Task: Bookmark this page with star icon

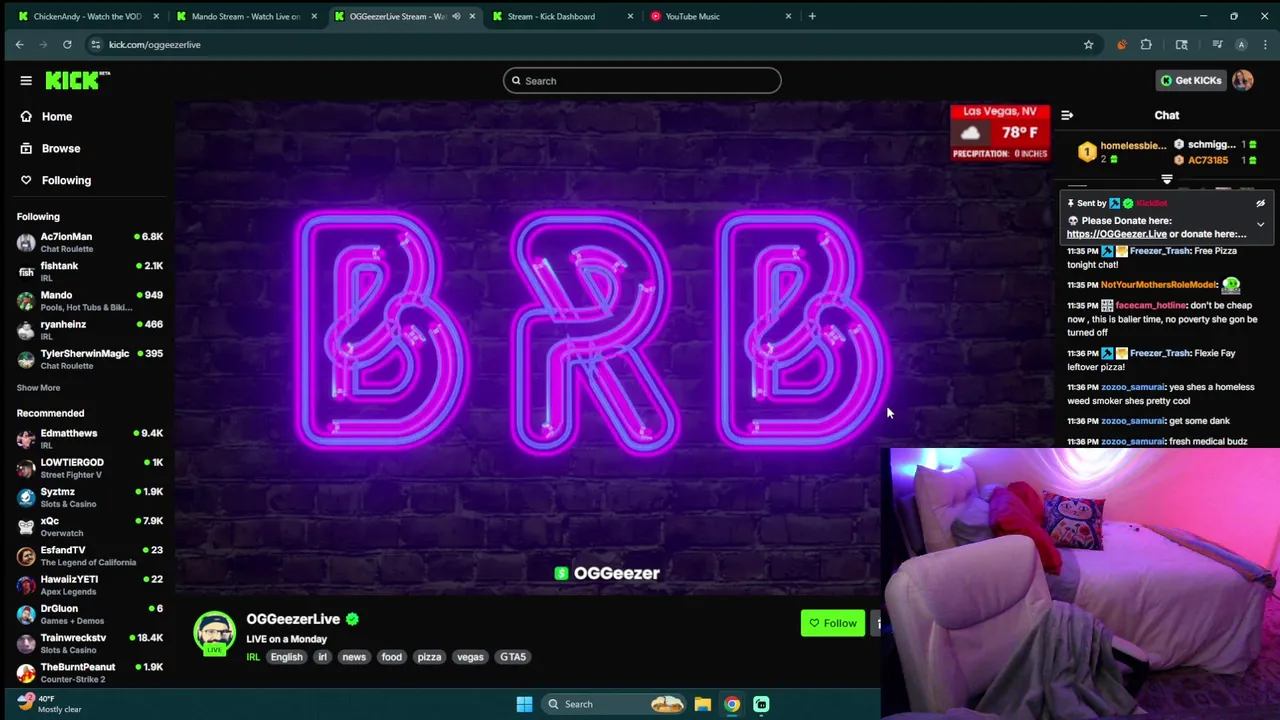Action: (x=1088, y=44)
